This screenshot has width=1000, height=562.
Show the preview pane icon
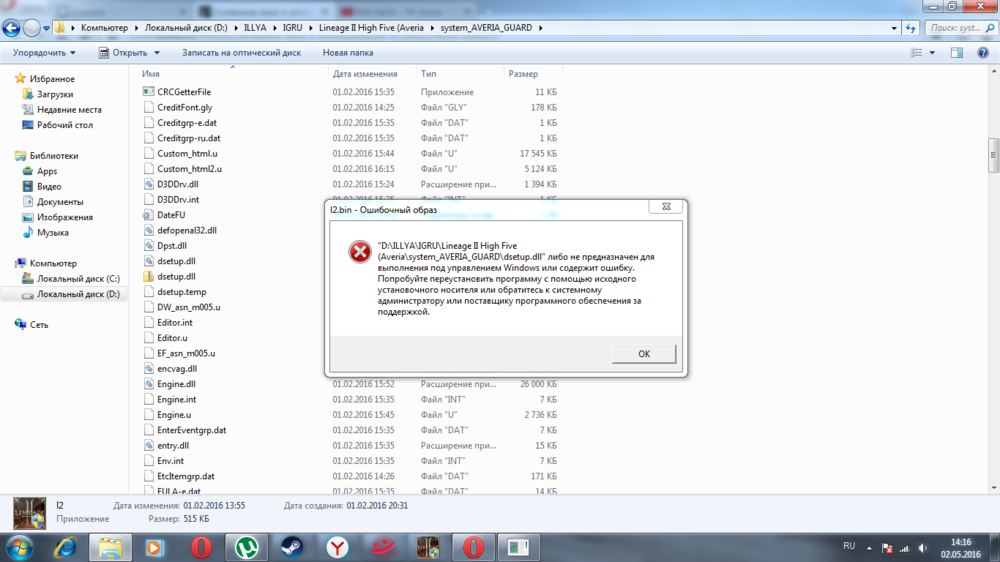coord(956,53)
